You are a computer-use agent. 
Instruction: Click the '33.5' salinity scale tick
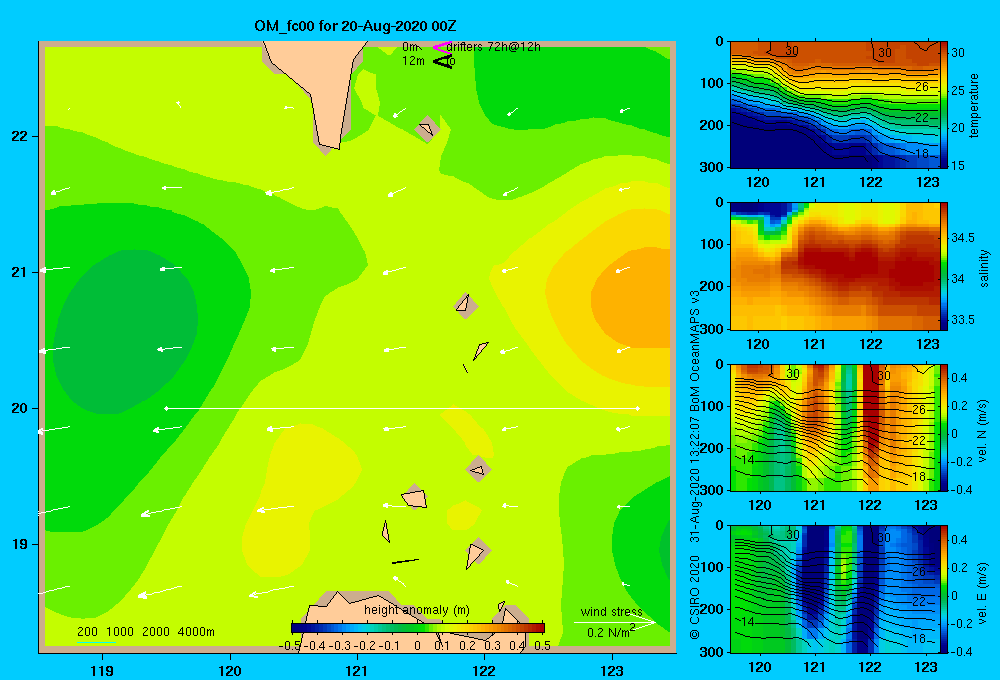962,320
